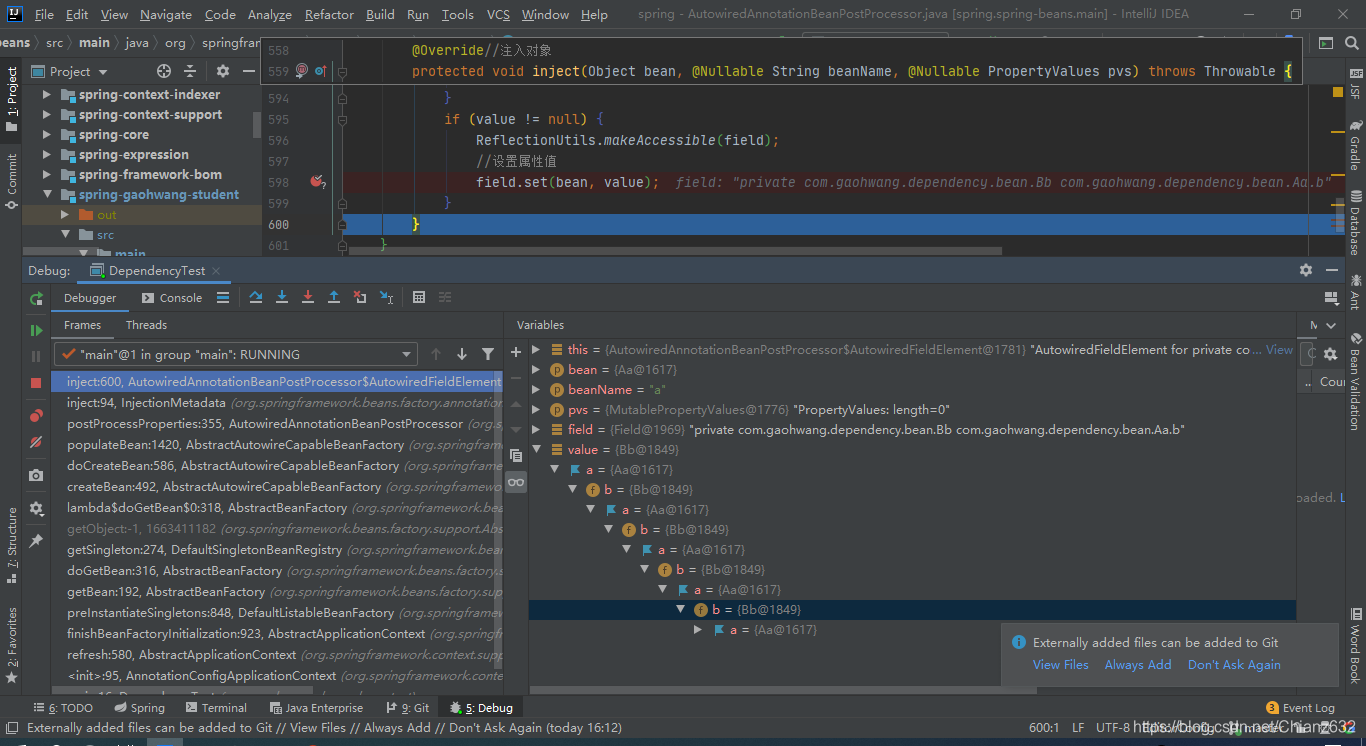Image resolution: width=1366 pixels, height=746 pixels.
Task: Expand the spring-core module in Project tree
Action: (46, 135)
